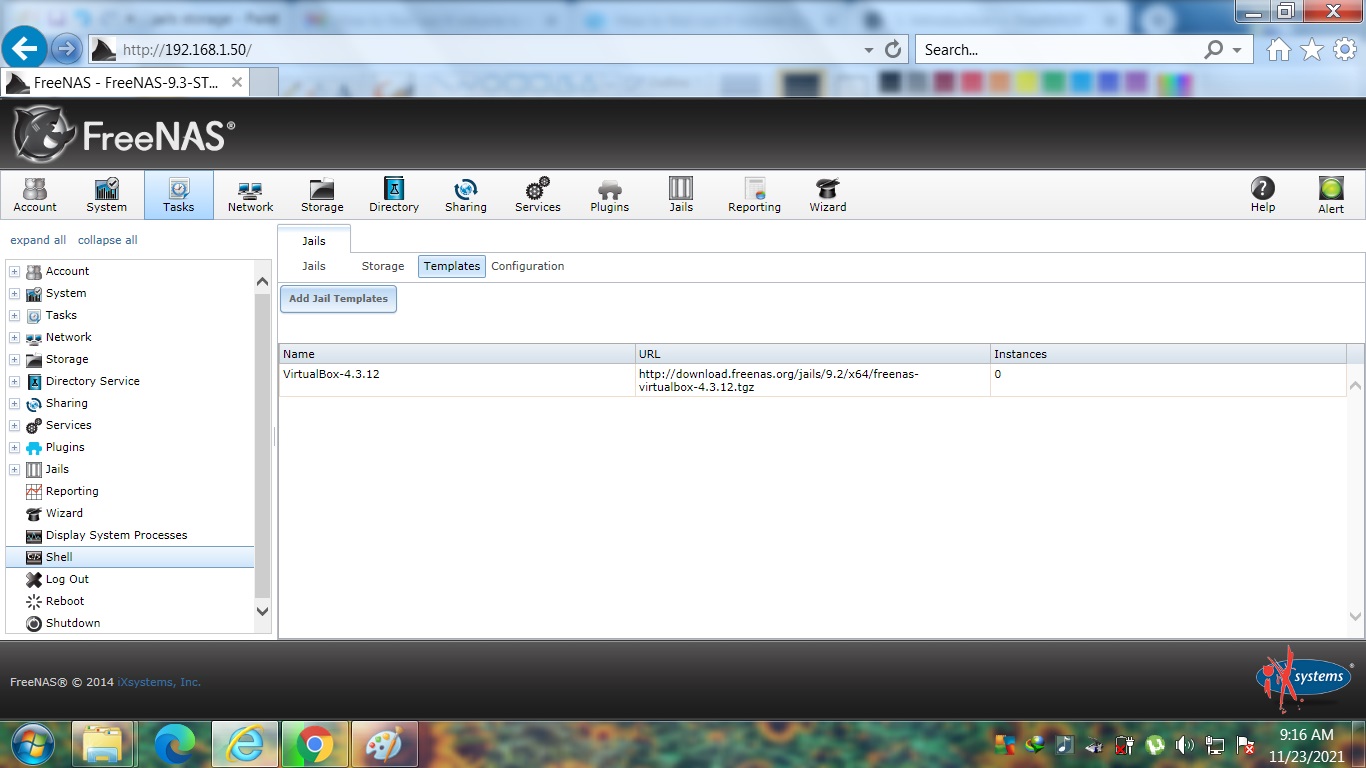Open the iXsystems, Inc. footer link
The image size is (1366, 768).
click(x=159, y=682)
